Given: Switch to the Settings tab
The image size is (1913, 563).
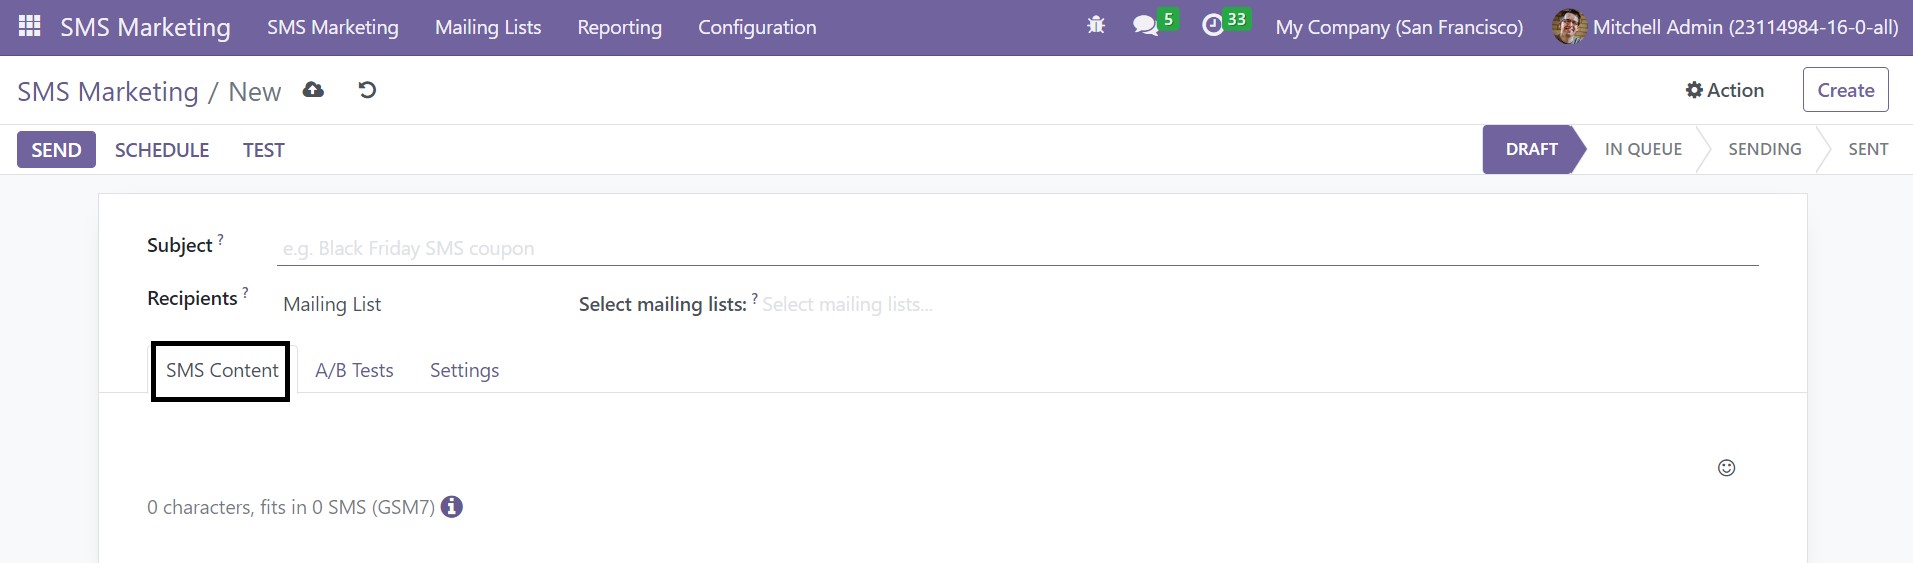Looking at the screenshot, I should point(464,370).
